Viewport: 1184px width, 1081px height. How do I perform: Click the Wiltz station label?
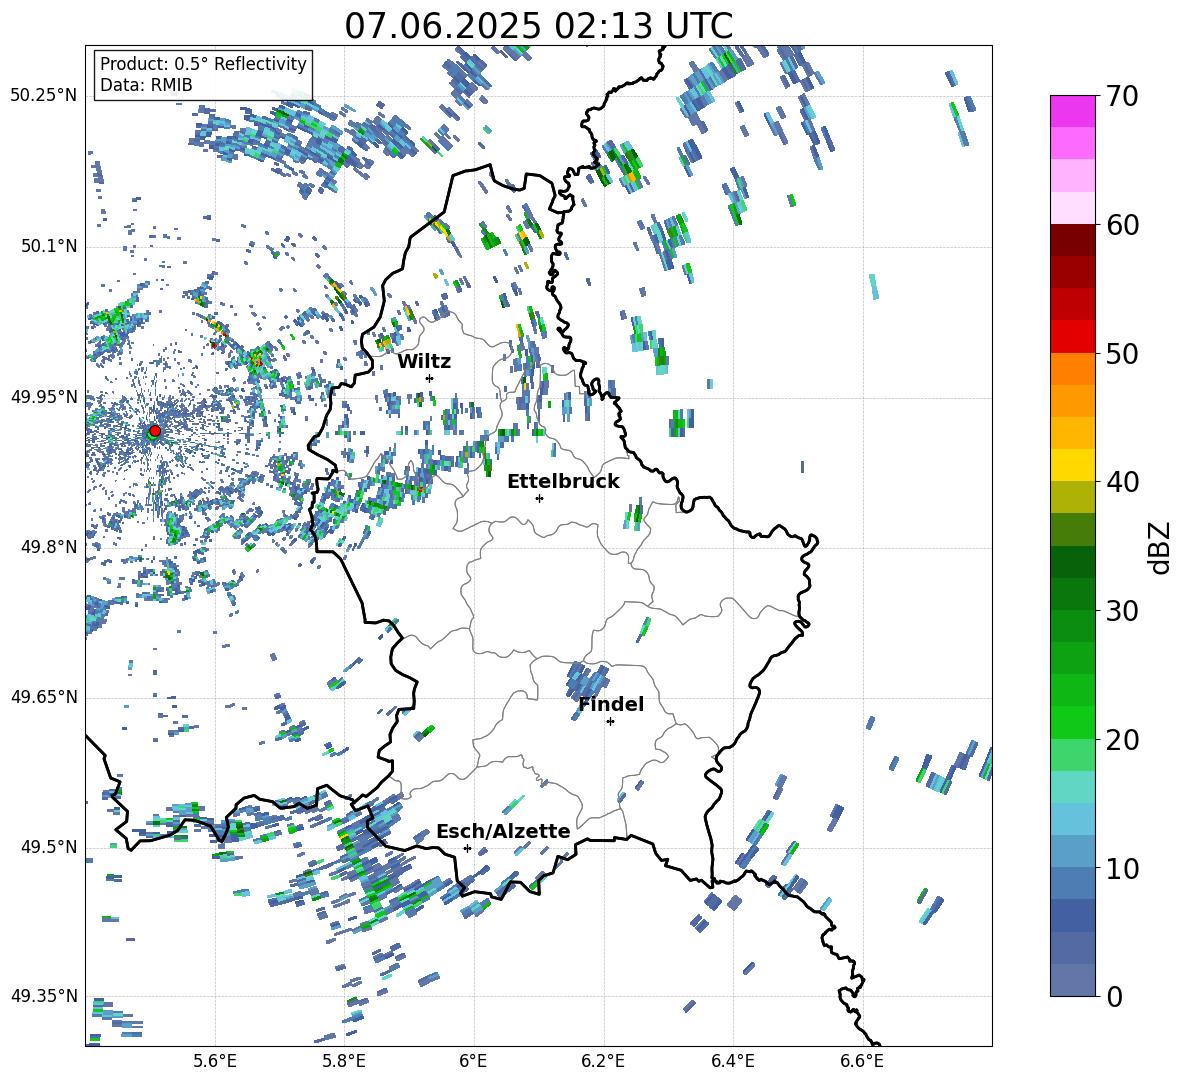click(424, 362)
